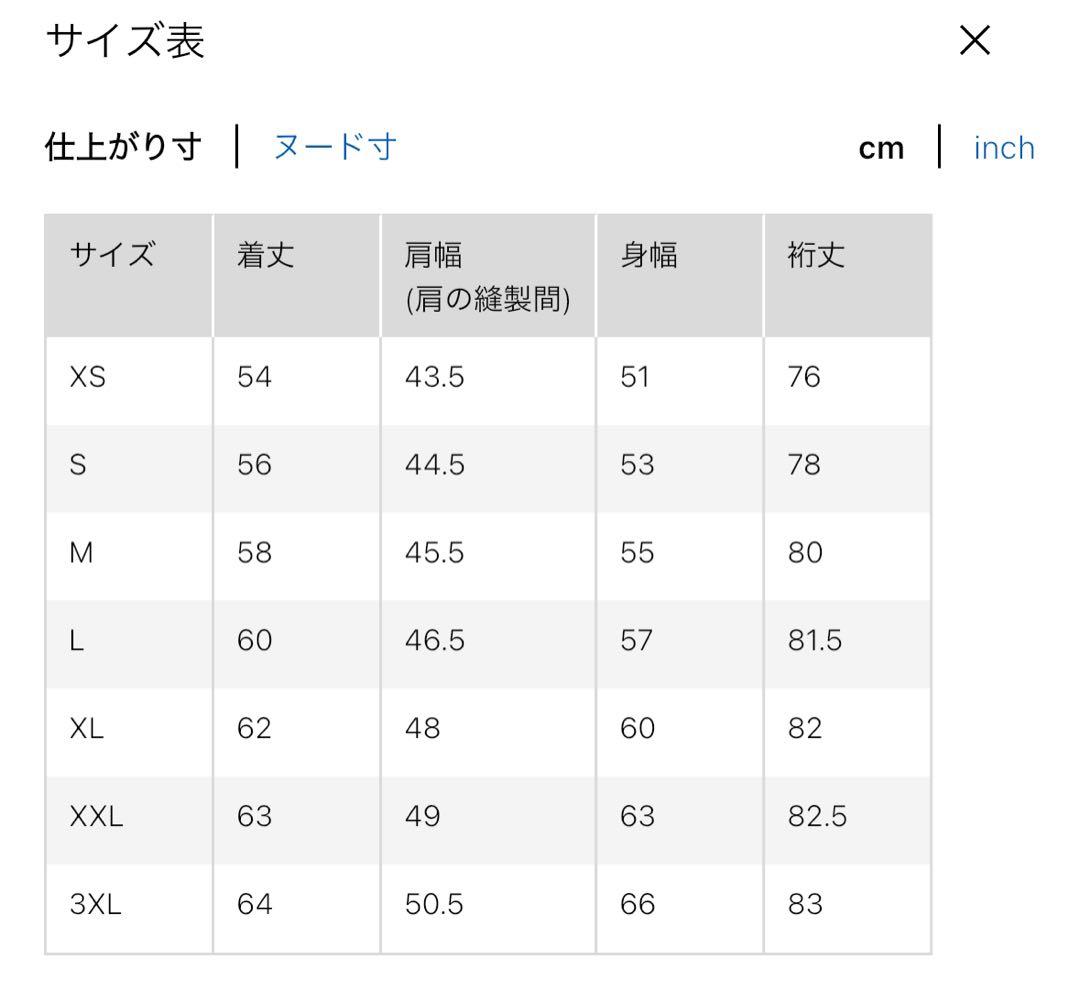Select the XS size row
Image resolution: width=1080 pixels, height=982 pixels.
click(x=89, y=377)
